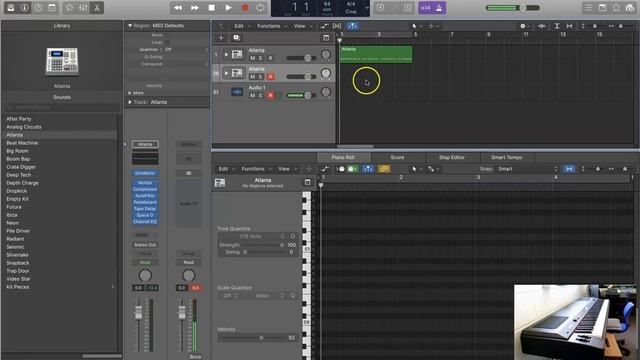Open the Inspector via the info icon

tap(24, 8)
